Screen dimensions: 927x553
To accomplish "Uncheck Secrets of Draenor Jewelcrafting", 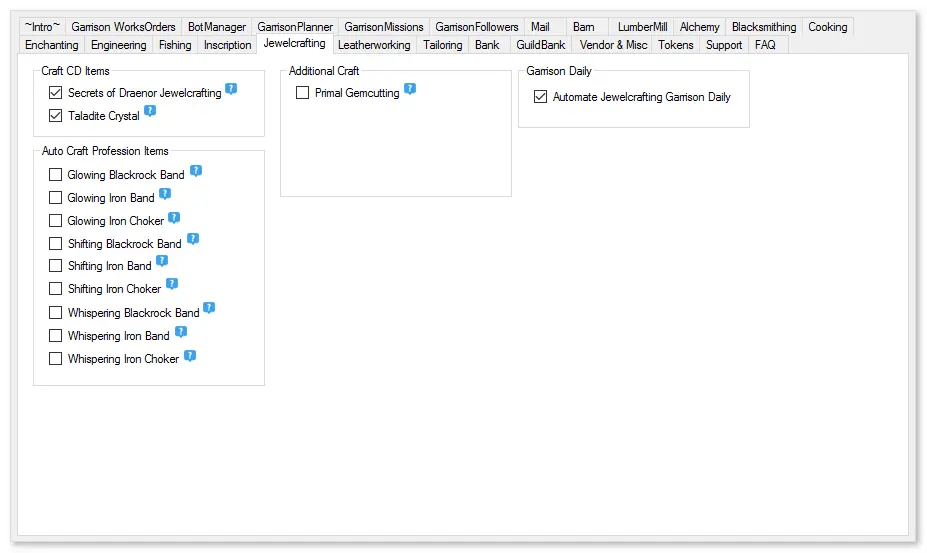I will click(x=56, y=93).
